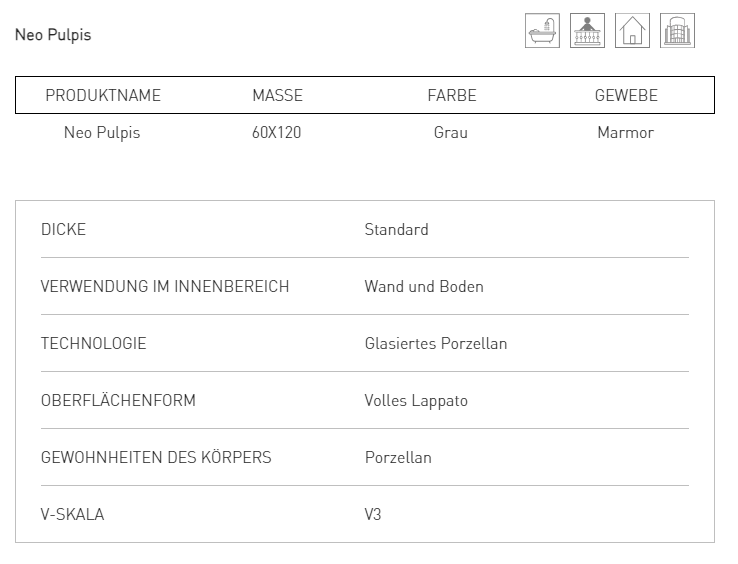Click Neo Pulpis in product row
The image size is (738, 564).
point(102,133)
